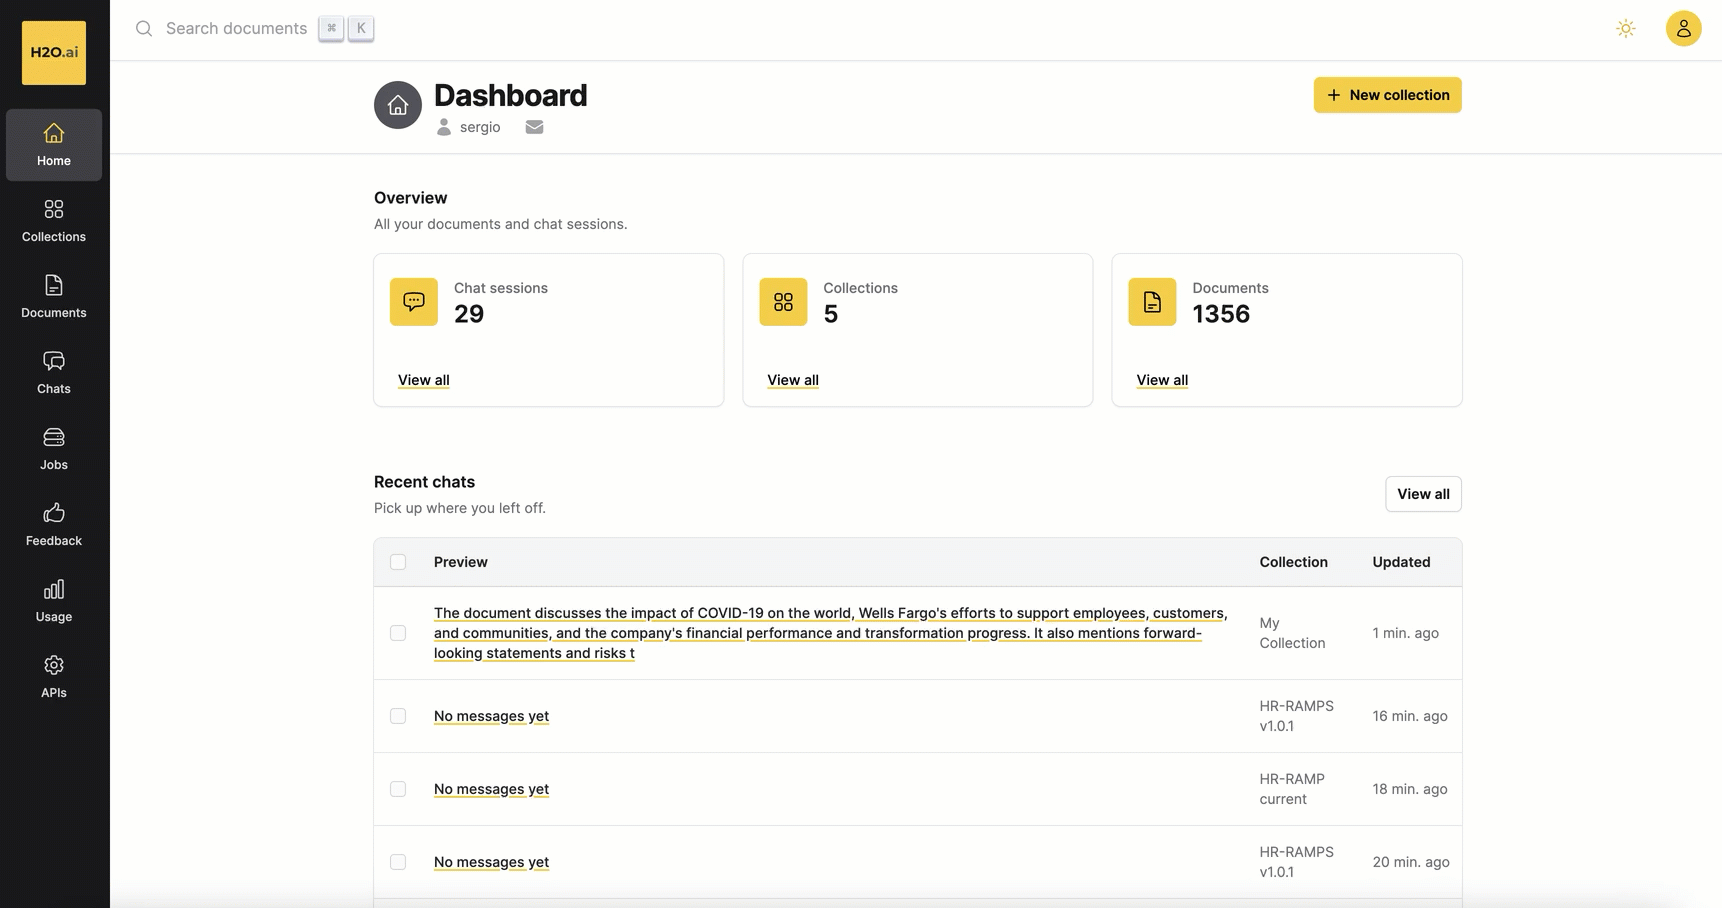This screenshot has width=1722, height=908.
Task: Toggle the light/dark theme sun icon
Action: (x=1626, y=29)
